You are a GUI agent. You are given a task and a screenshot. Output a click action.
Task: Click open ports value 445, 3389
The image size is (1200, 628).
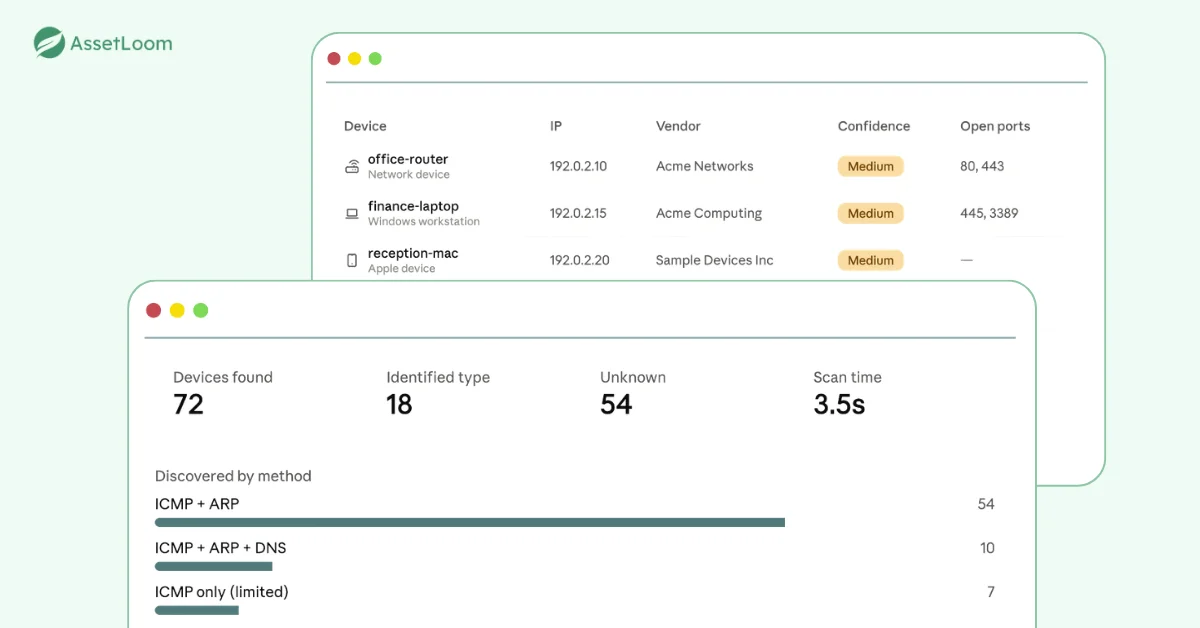[989, 213]
